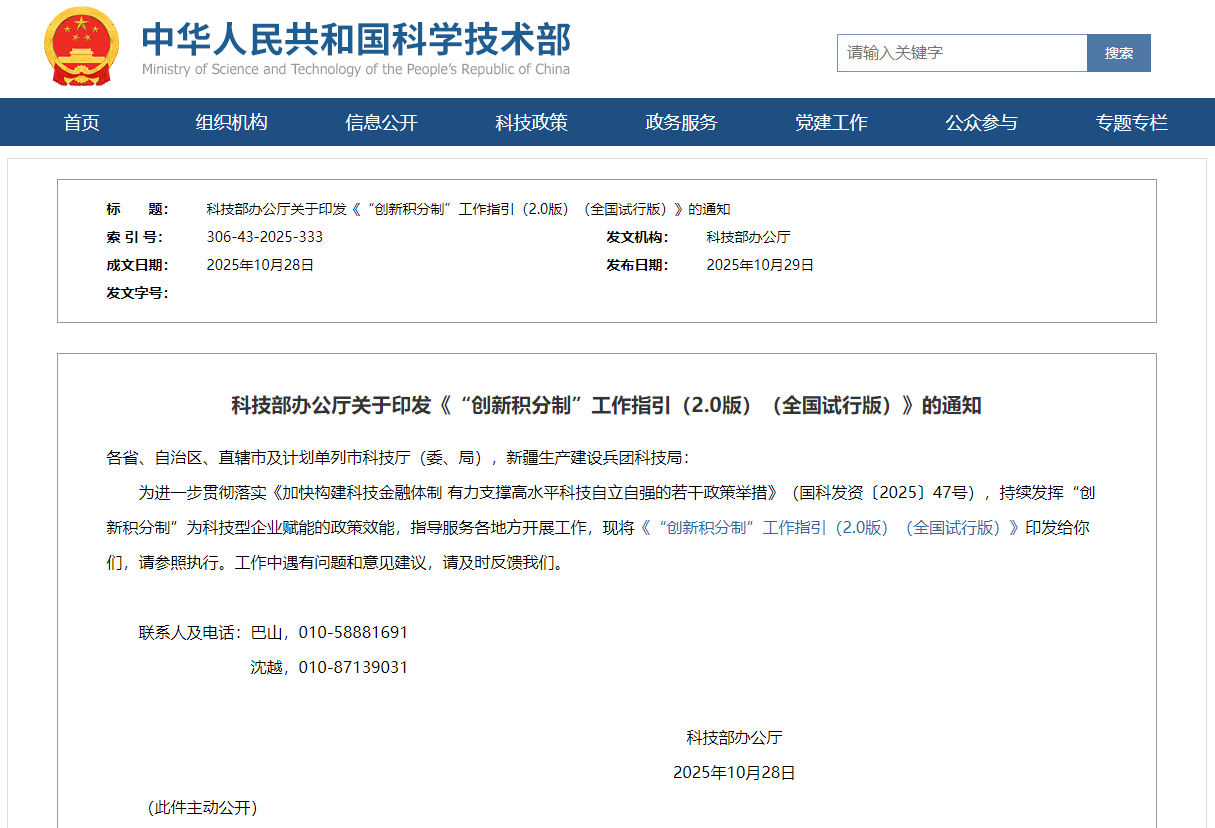Open the 党建工作 navigation item
The height and width of the screenshot is (828, 1215).
pyautogui.click(x=831, y=122)
